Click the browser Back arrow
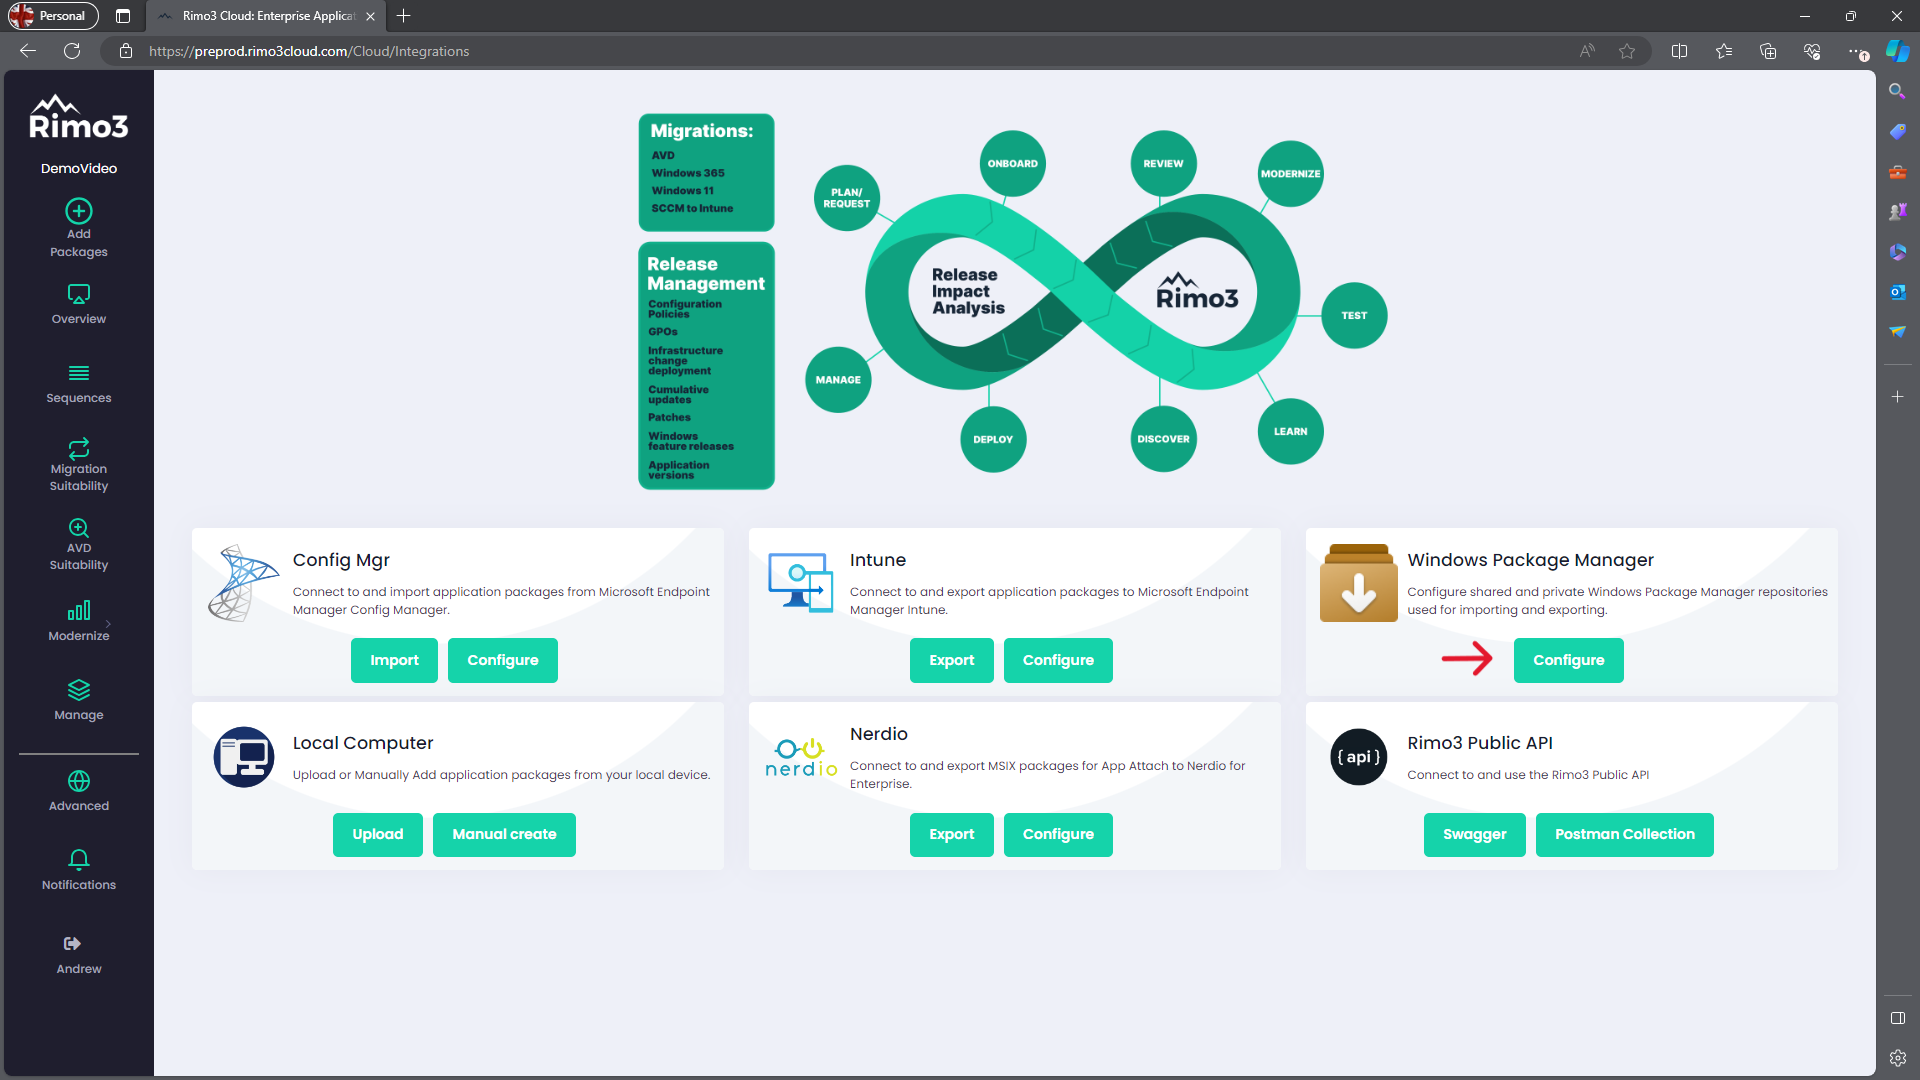Viewport: 1920px width, 1080px height. coord(28,51)
